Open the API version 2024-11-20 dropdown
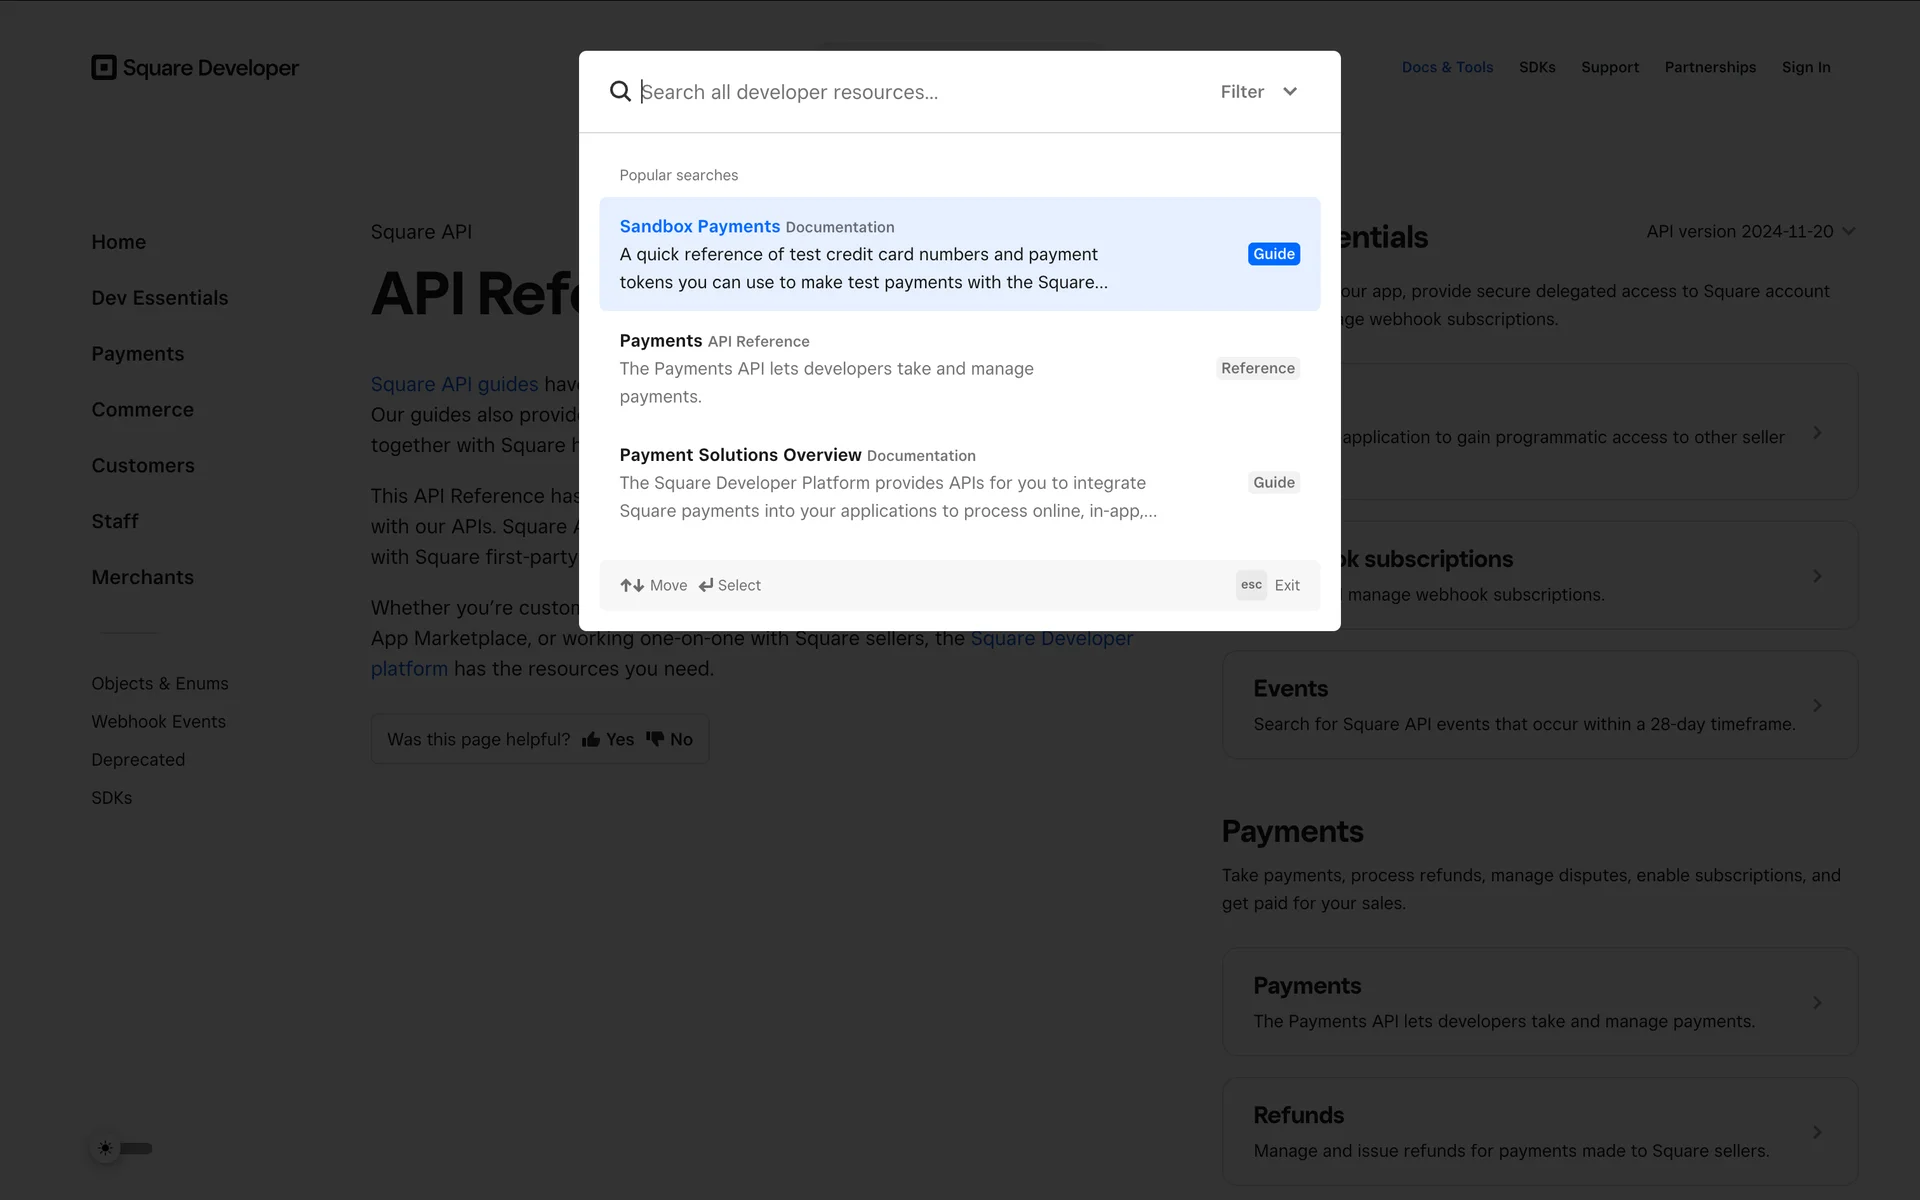The height and width of the screenshot is (1200, 1920). [1750, 231]
